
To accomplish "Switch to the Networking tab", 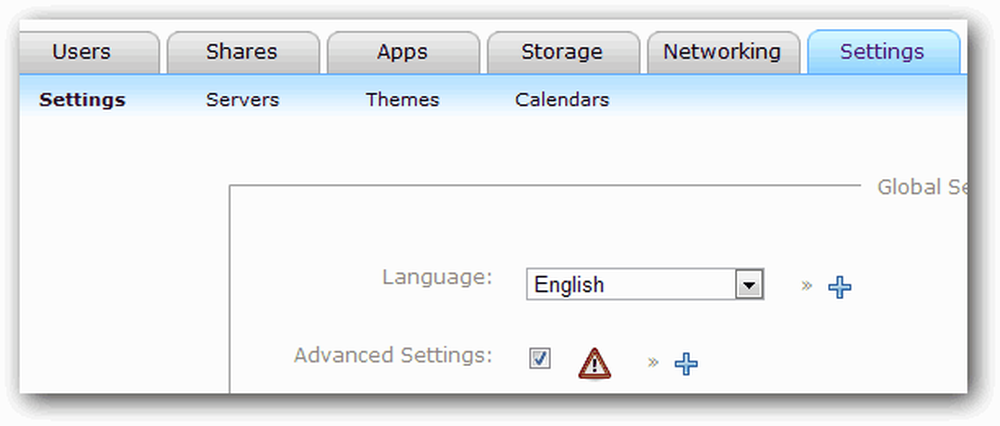I will tap(723, 52).
